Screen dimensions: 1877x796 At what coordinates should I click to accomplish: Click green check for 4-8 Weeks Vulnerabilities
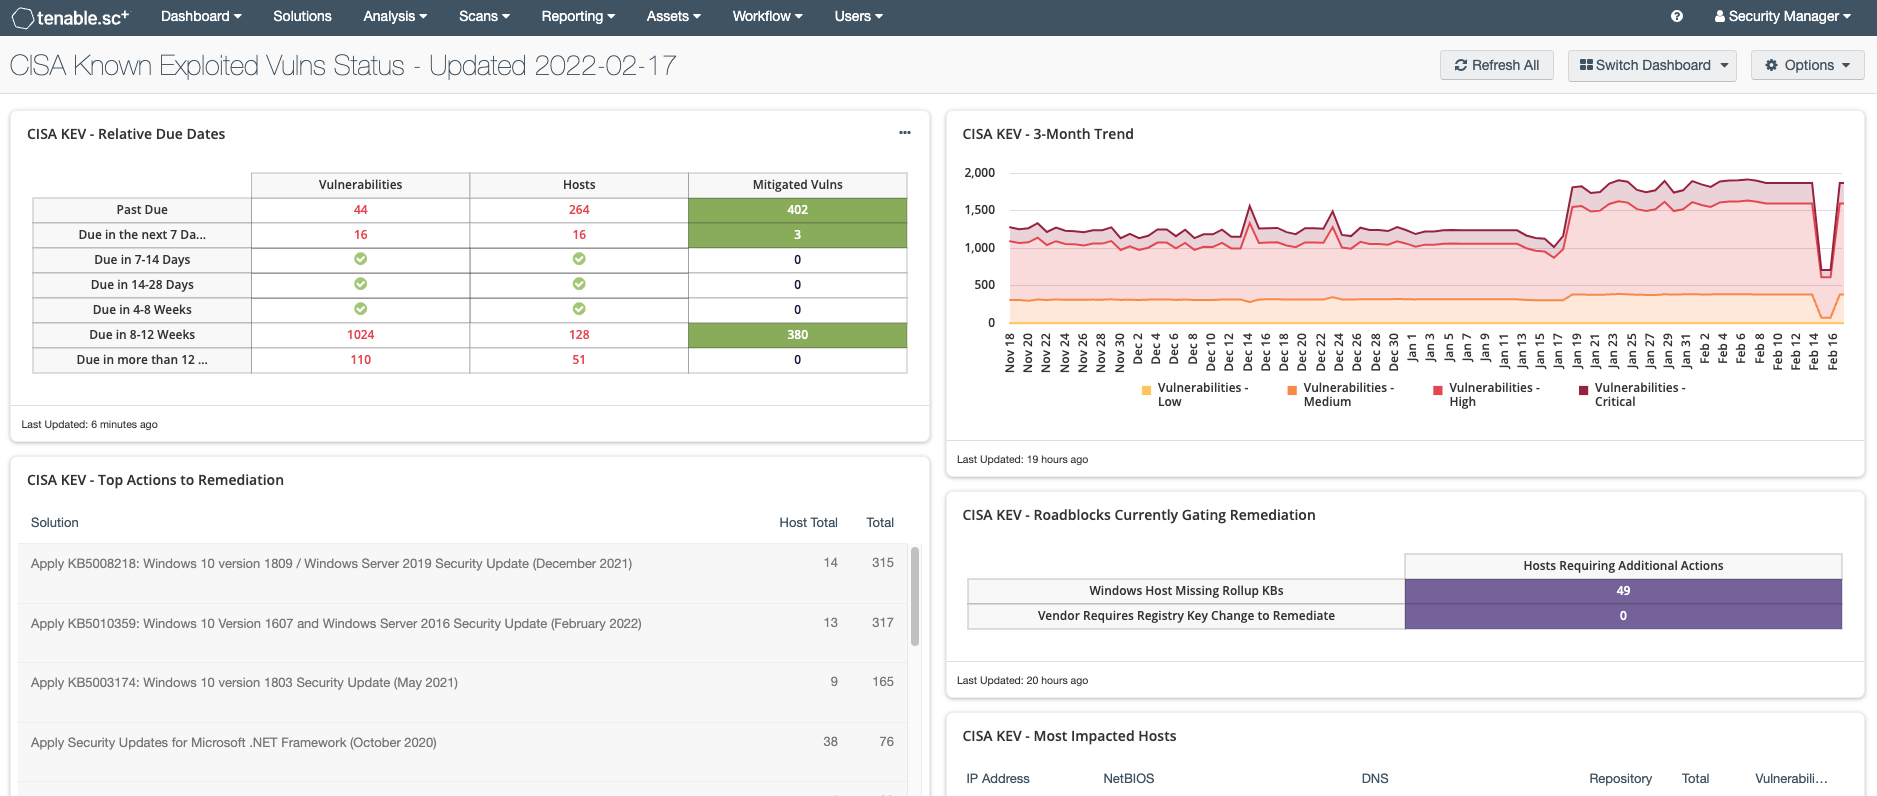pyautogui.click(x=360, y=309)
